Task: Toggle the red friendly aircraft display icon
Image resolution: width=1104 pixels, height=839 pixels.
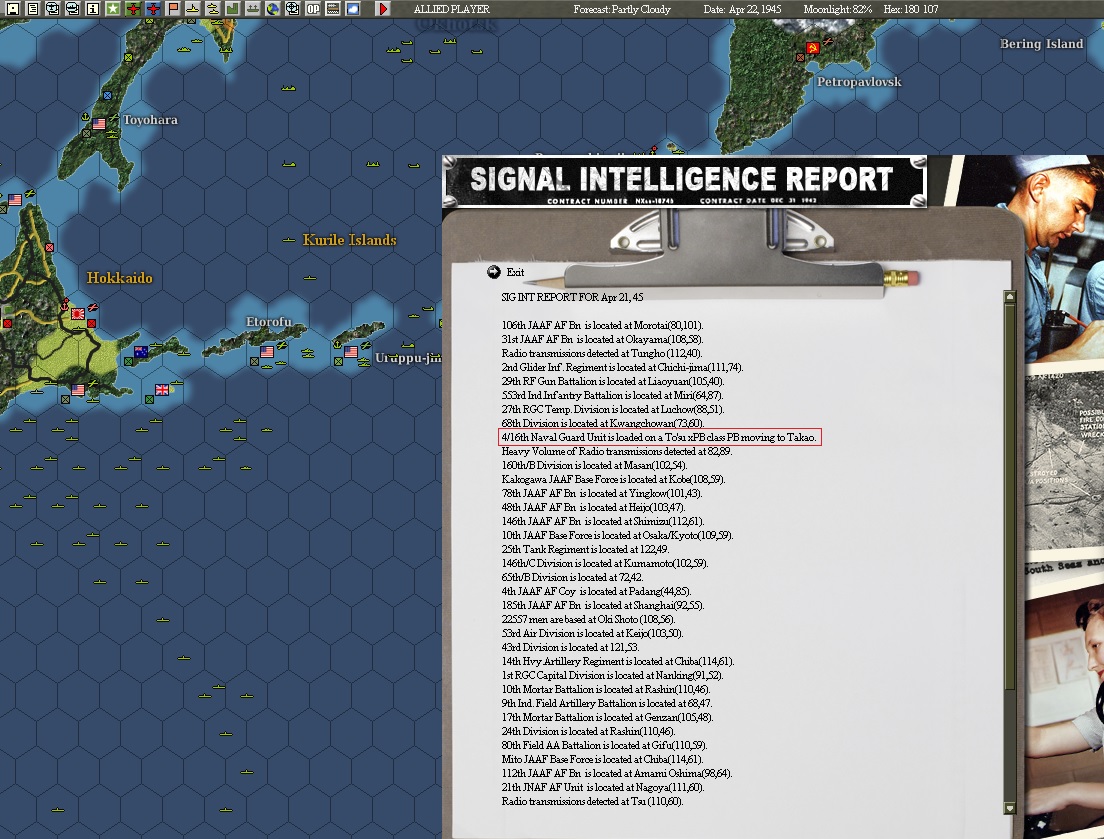Action: 133,9
